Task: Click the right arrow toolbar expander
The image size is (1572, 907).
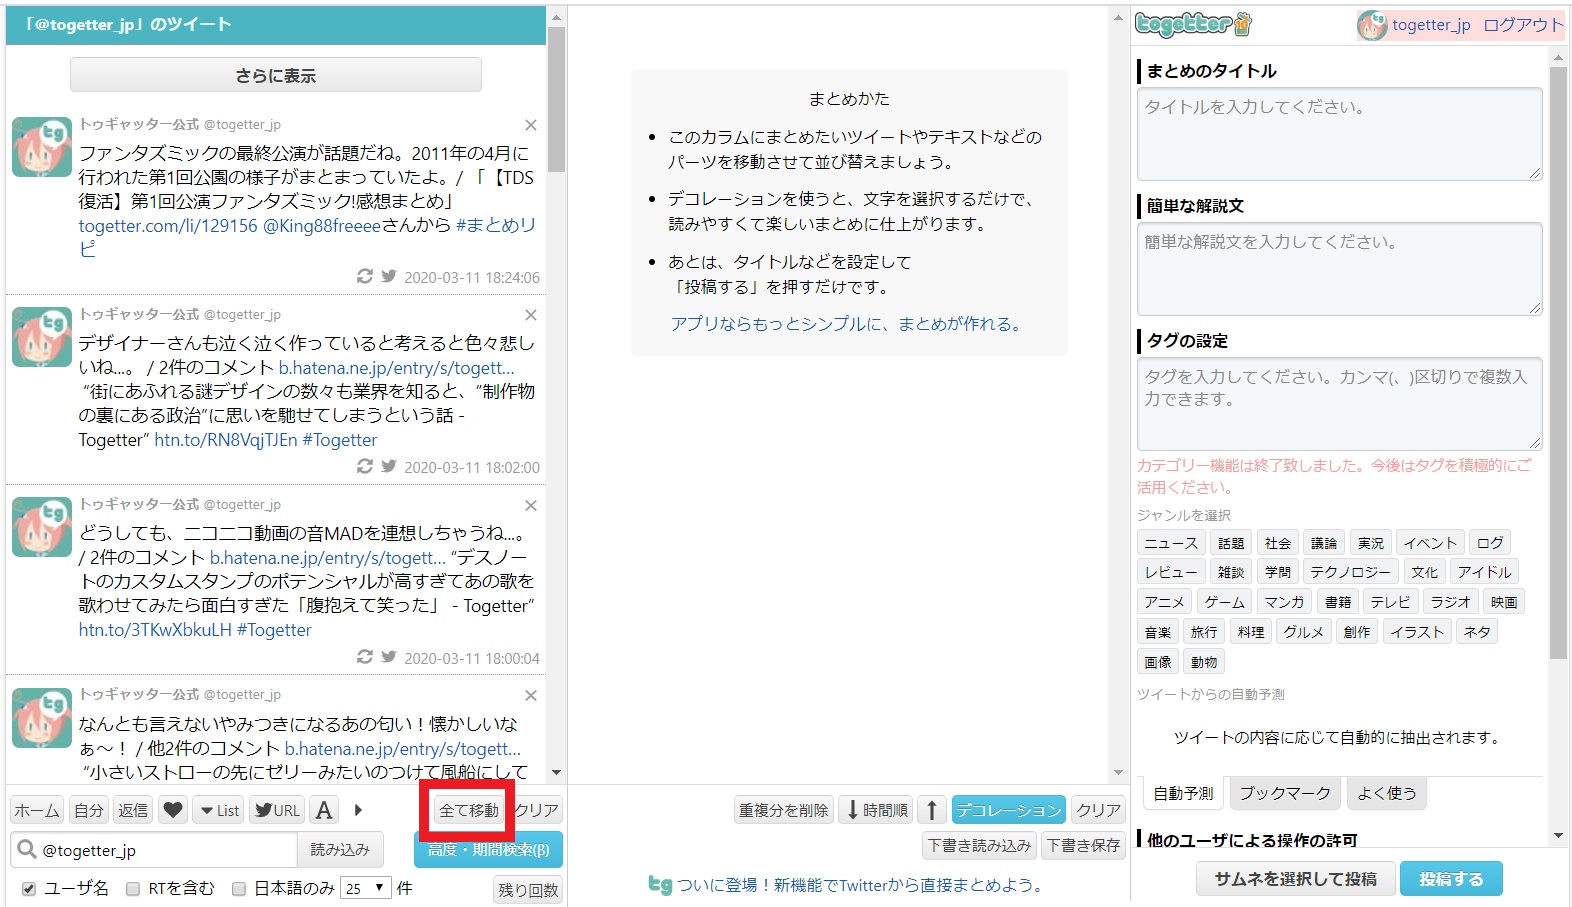Action: pyautogui.click(x=358, y=810)
